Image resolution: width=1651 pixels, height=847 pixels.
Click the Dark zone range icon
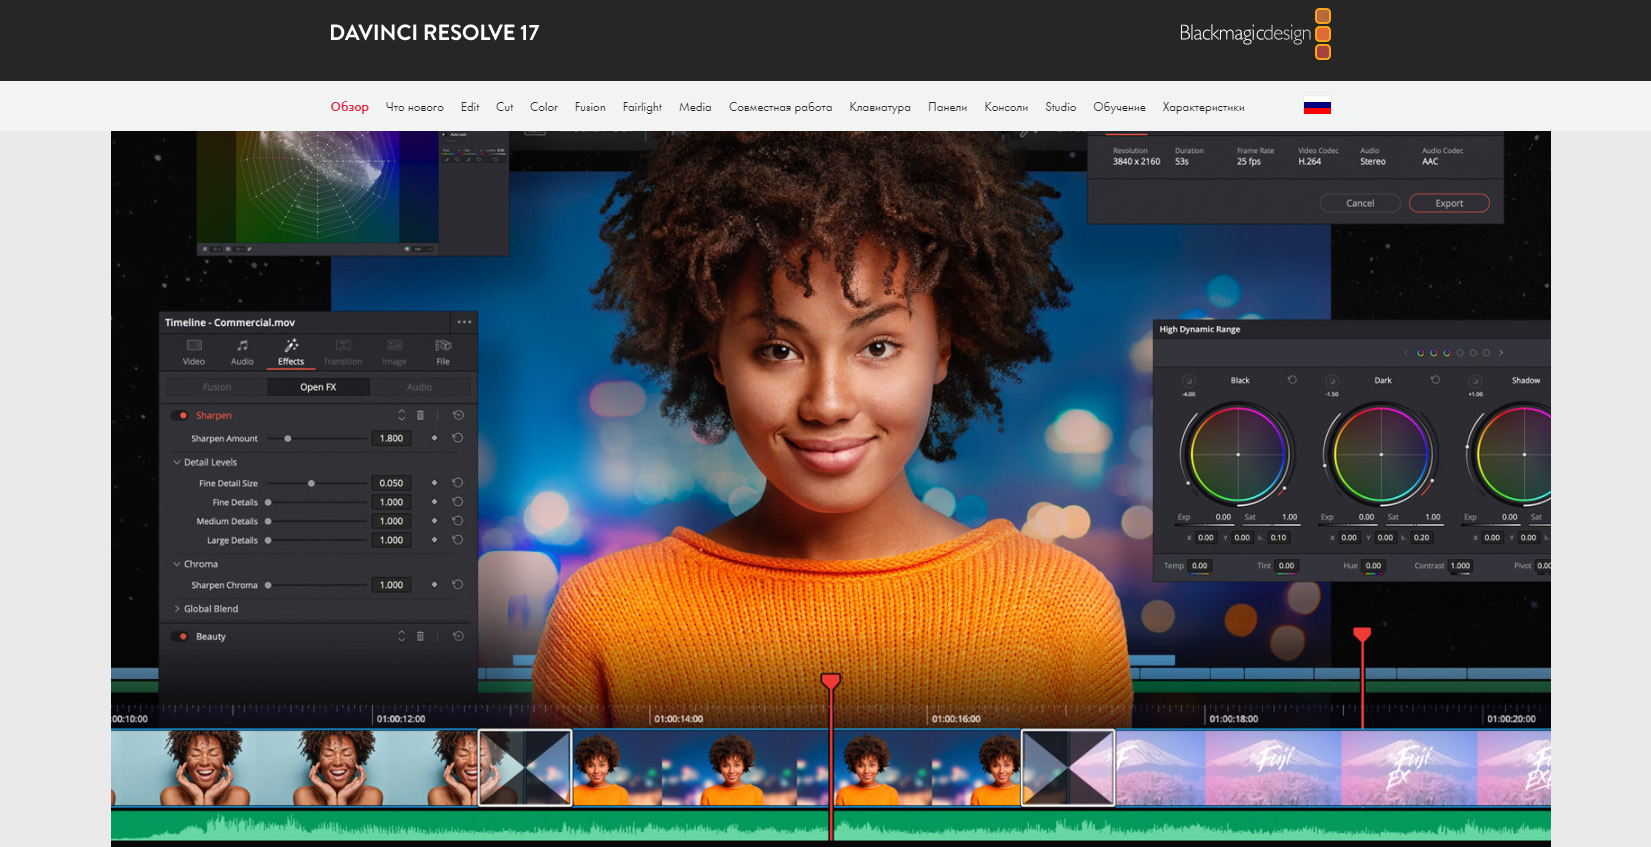click(1332, 381)
